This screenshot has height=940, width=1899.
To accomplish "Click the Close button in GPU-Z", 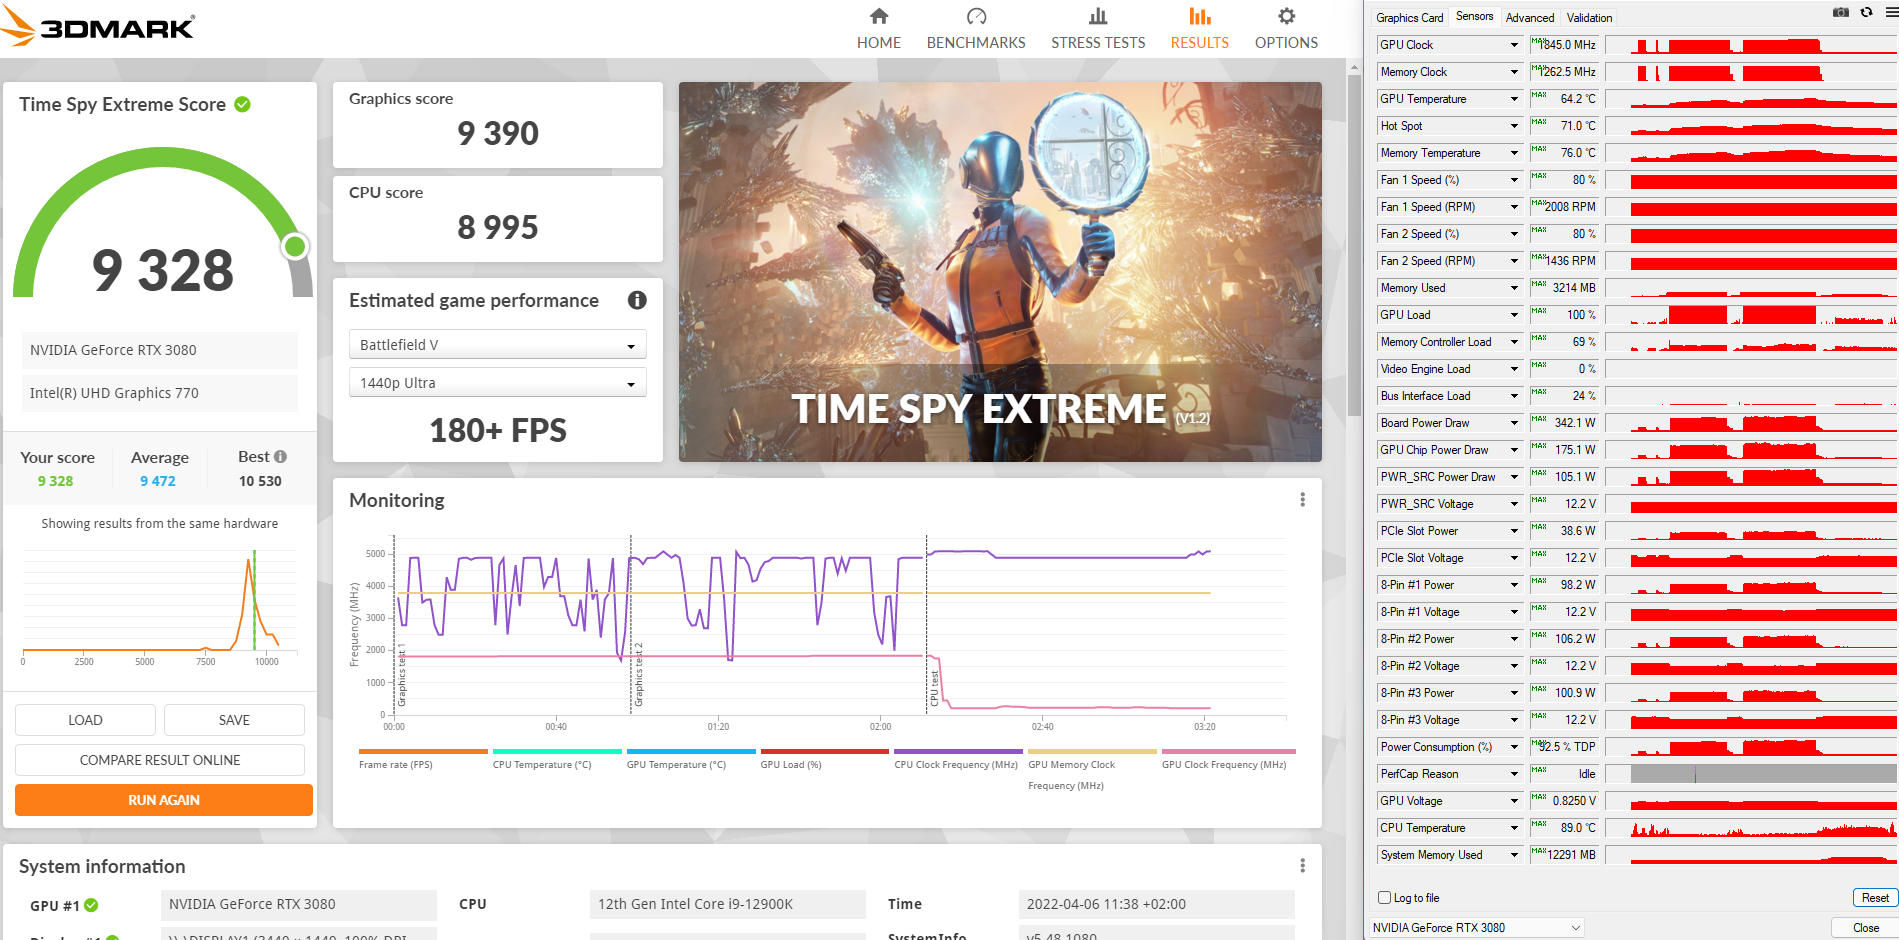I will pyautogui.click(x=1865, y=928).
